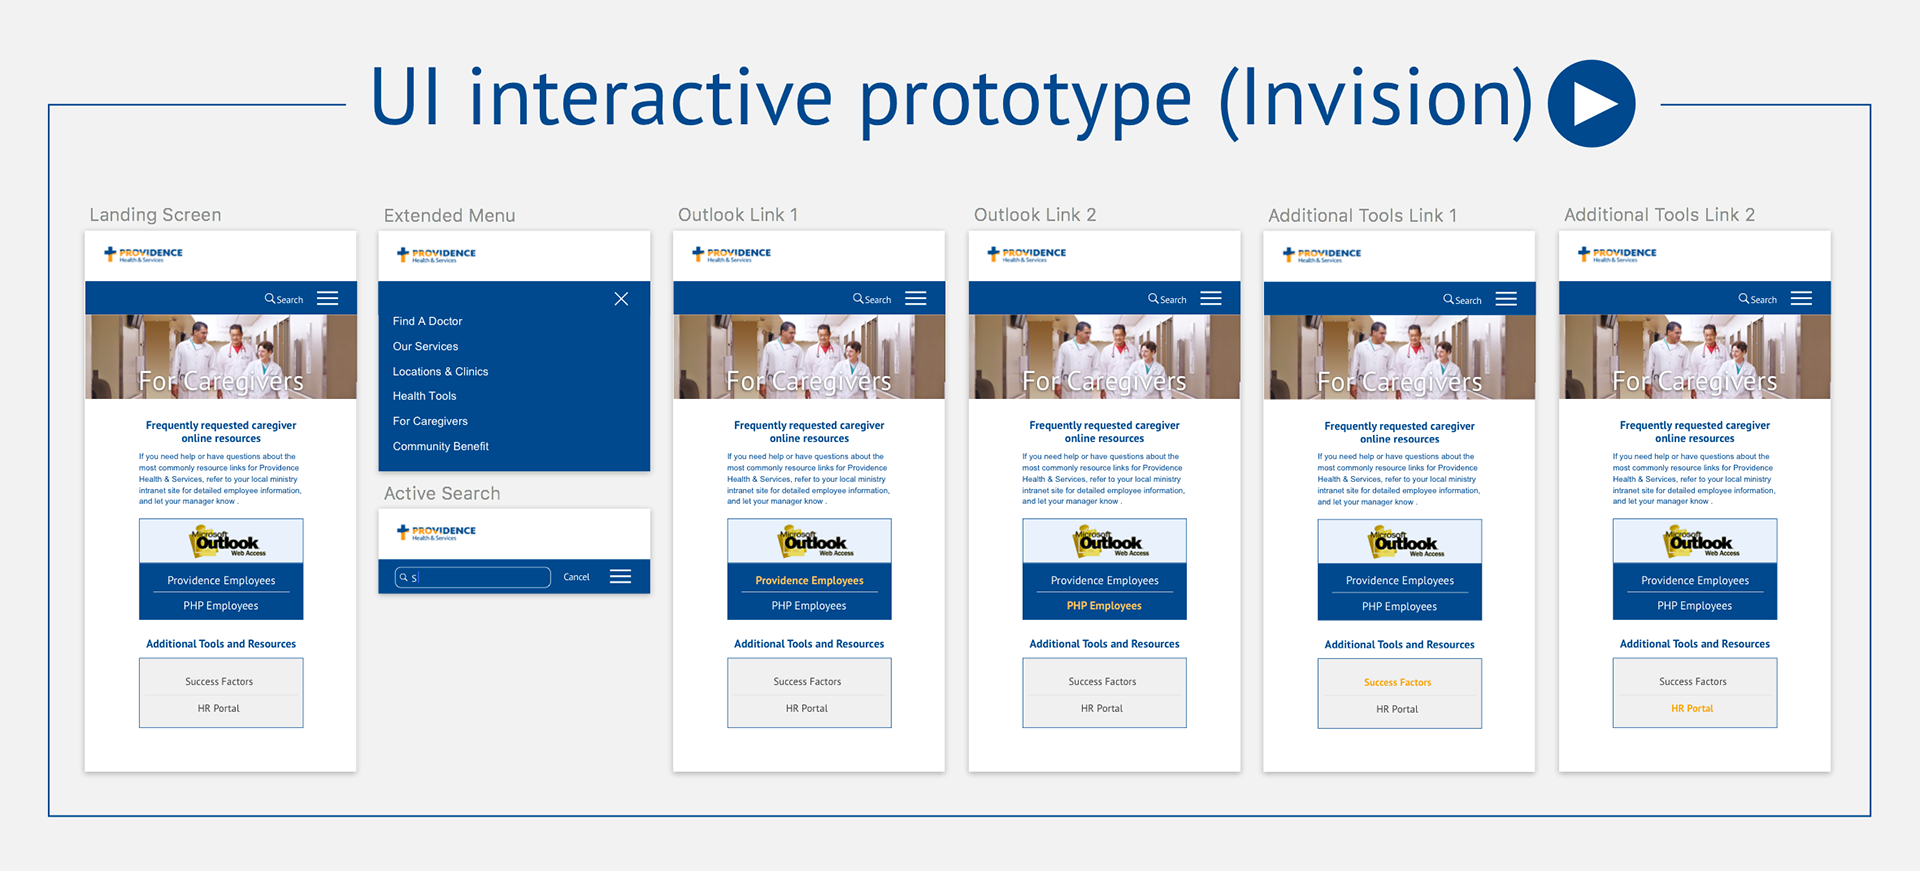Click Success Factors in Landing Screen mockup
Screen dimensions: 1920x871
point(219,682)
